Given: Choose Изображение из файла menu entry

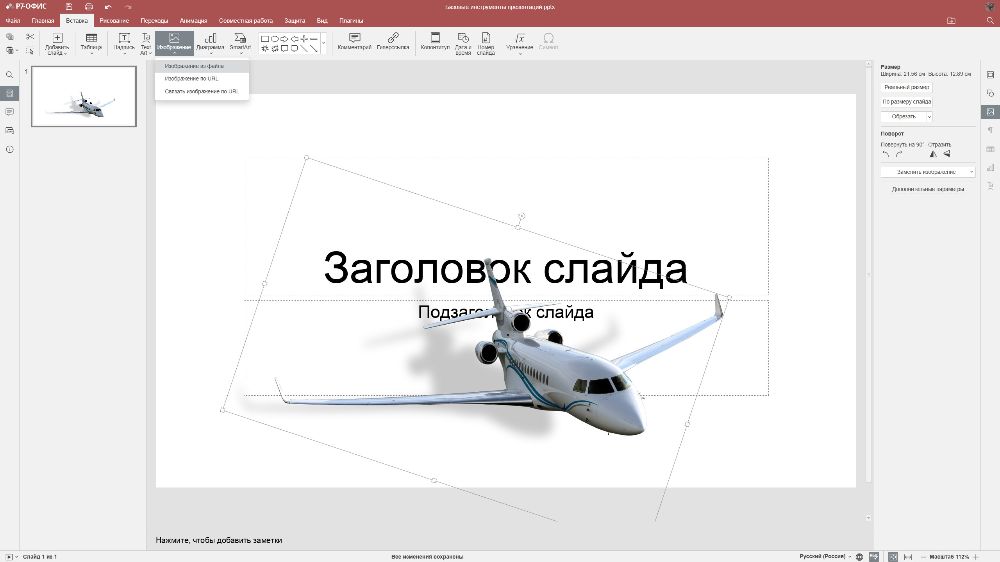Looking at the screenshot, I should point(194,67).
